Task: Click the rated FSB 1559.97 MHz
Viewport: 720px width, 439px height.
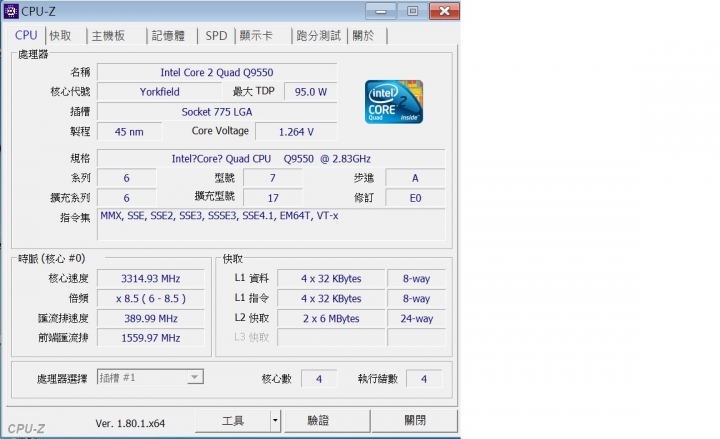Action: [x=151, y=338]
